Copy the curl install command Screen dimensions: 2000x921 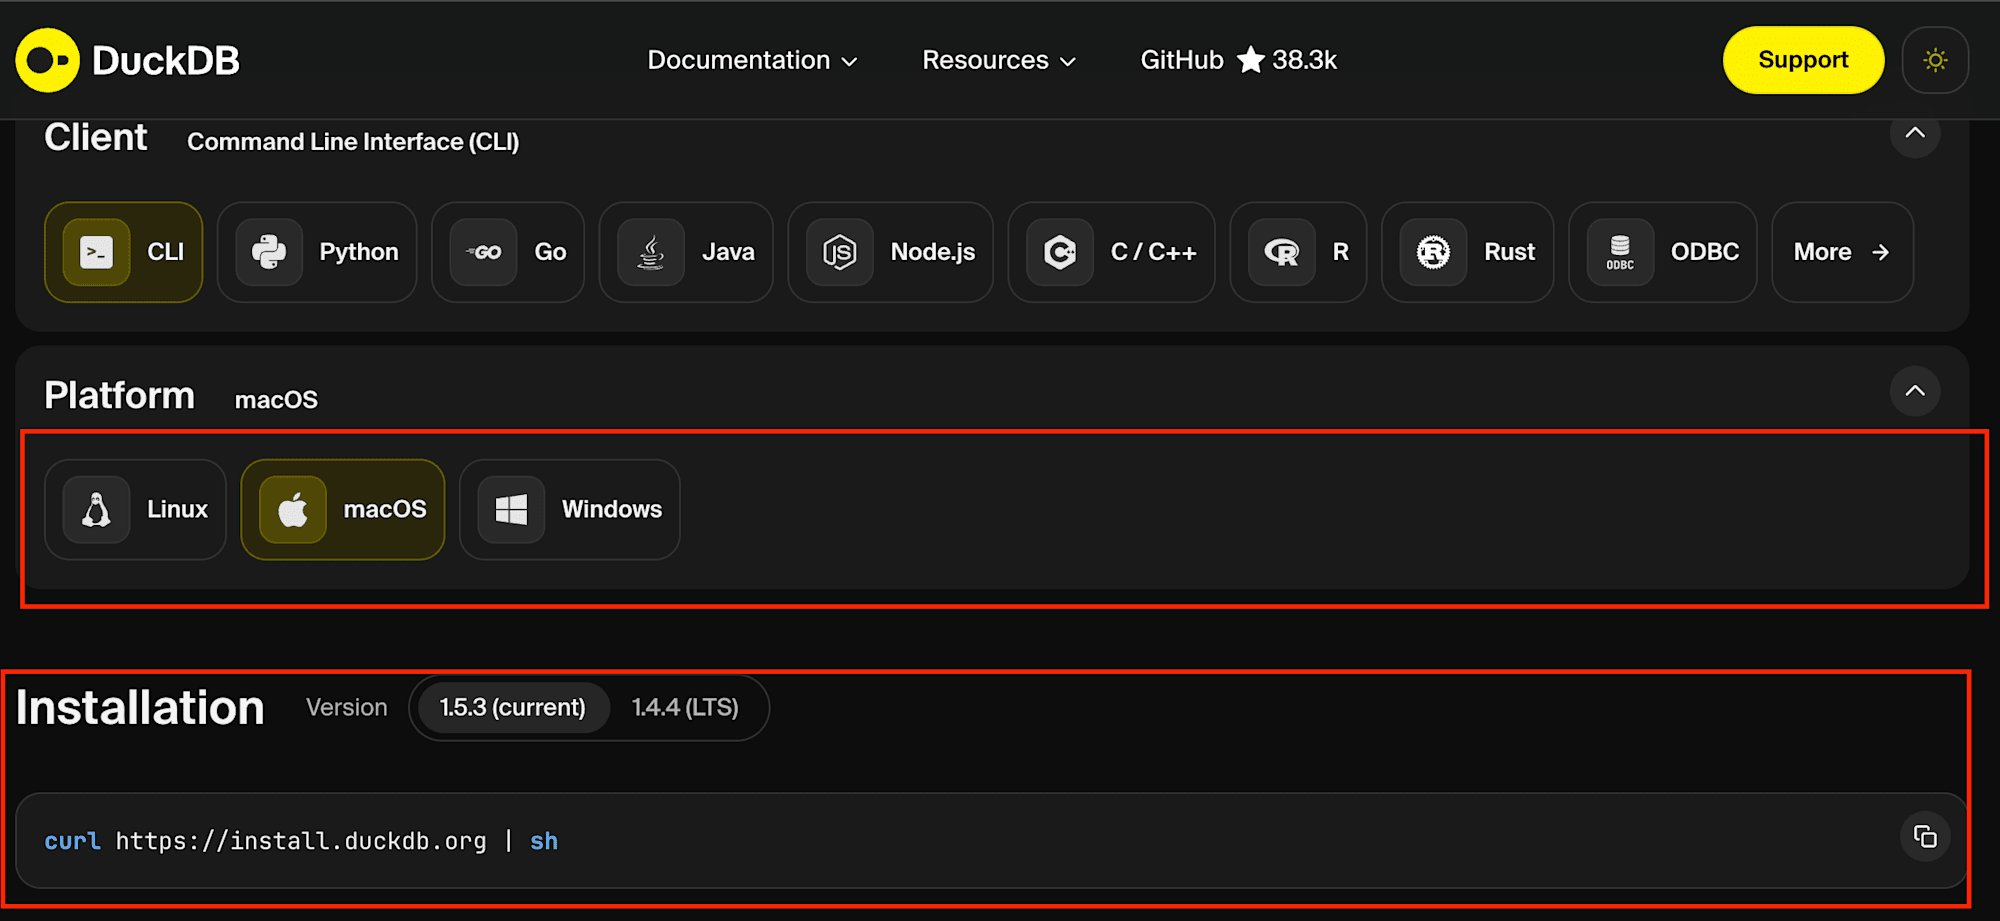(x=1925, y=837)
